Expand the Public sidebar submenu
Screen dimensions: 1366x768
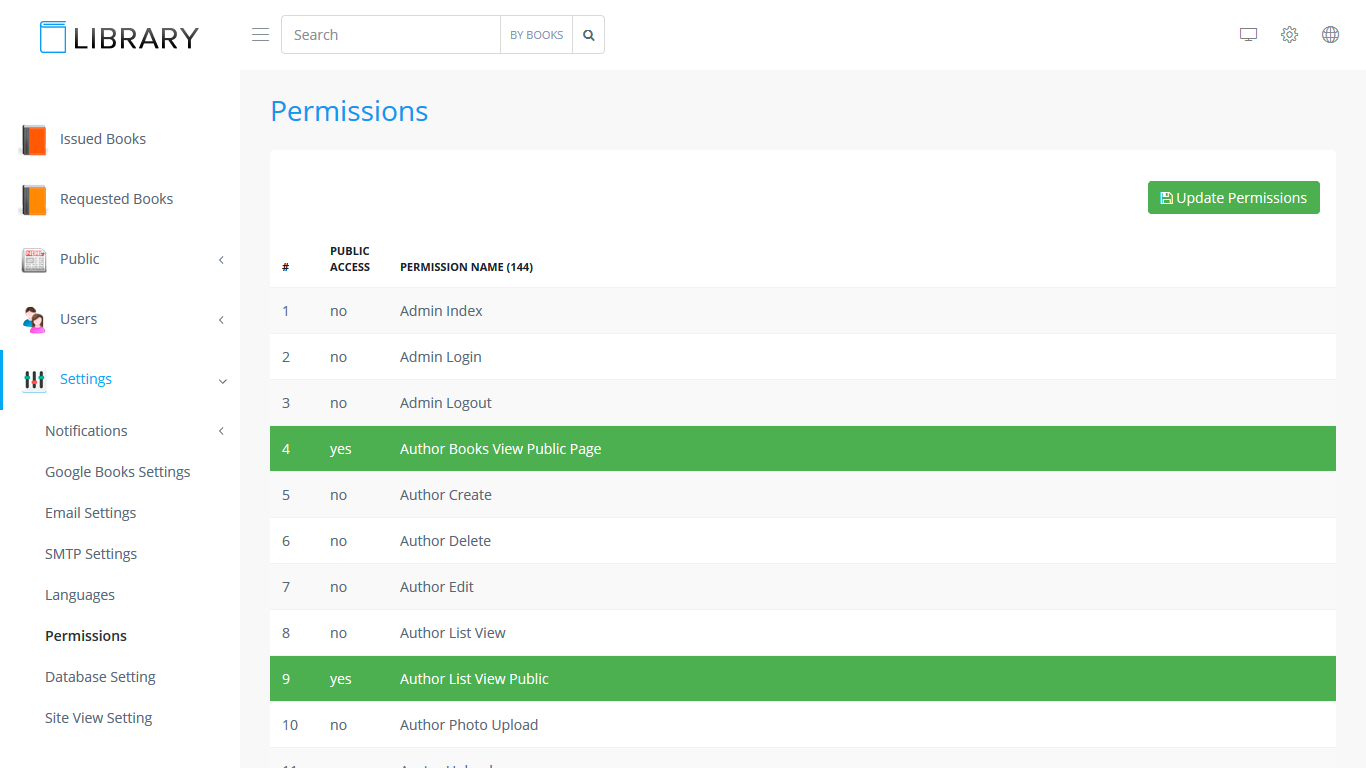click(x=221, y=260)
